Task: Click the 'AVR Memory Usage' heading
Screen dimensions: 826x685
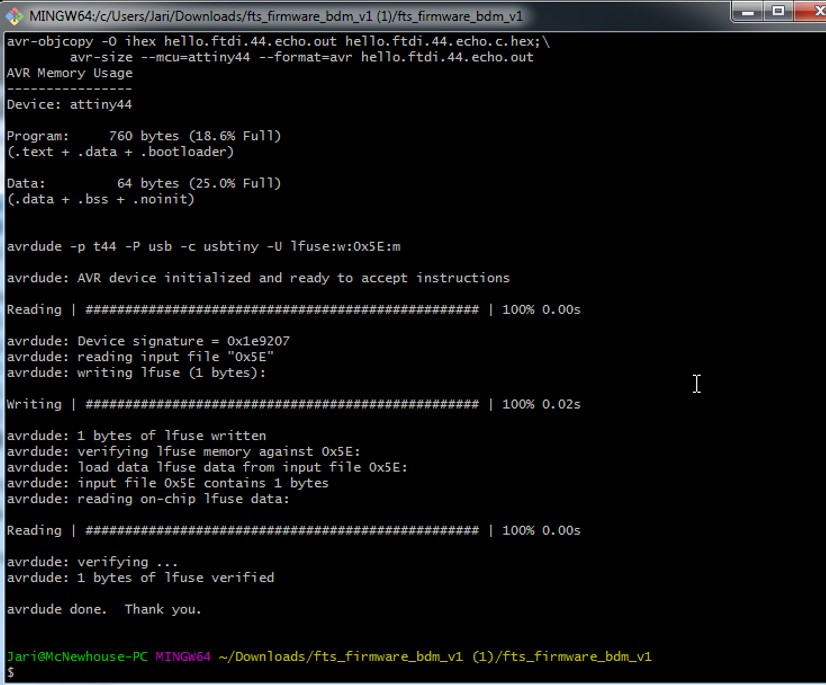Action: (70, 73)
